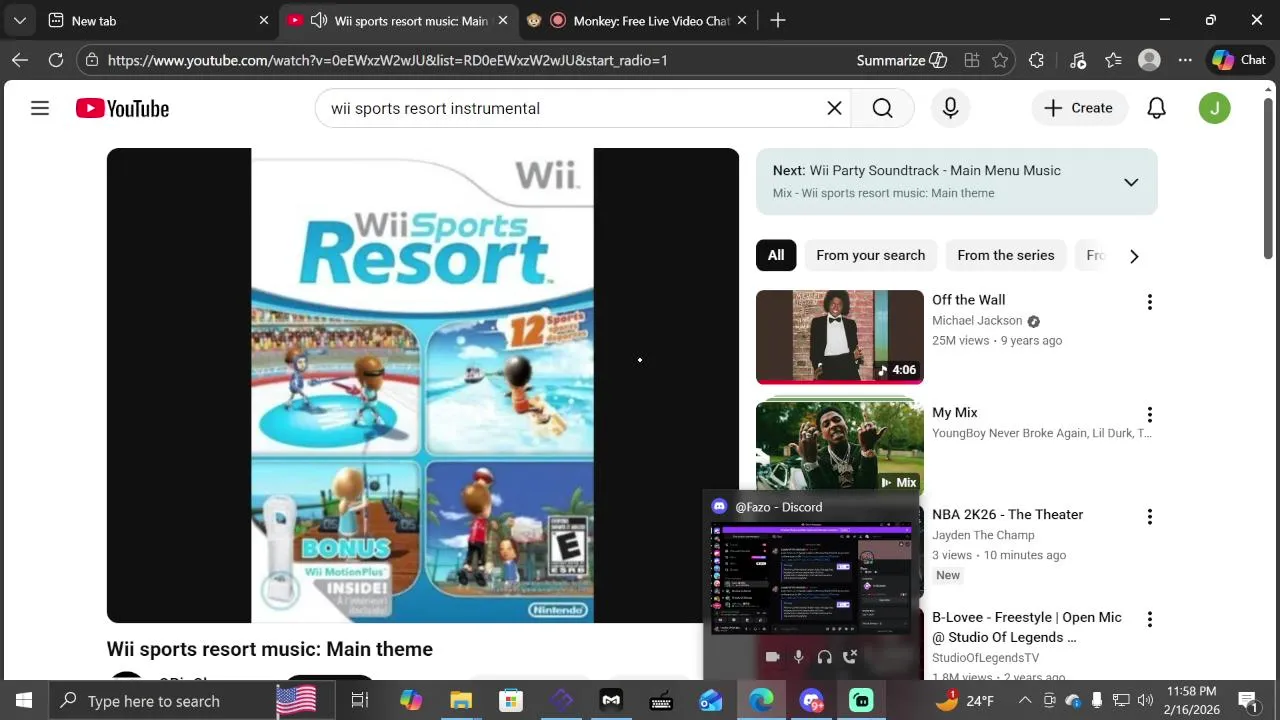Open browser Extensions puzzle icon
This screenshot has width=1280, height=720.
pyautogui.click(x=1036, y=60)
